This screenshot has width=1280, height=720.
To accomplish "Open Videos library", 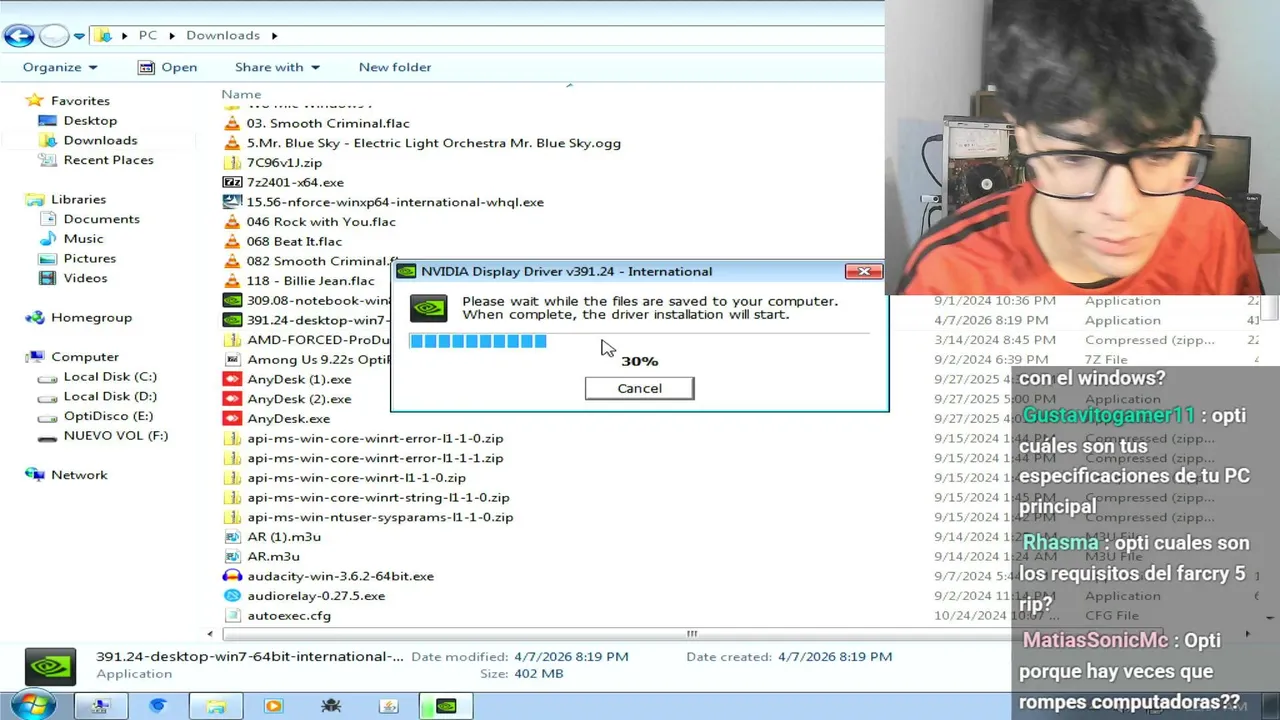I will [x=85, y=278].
